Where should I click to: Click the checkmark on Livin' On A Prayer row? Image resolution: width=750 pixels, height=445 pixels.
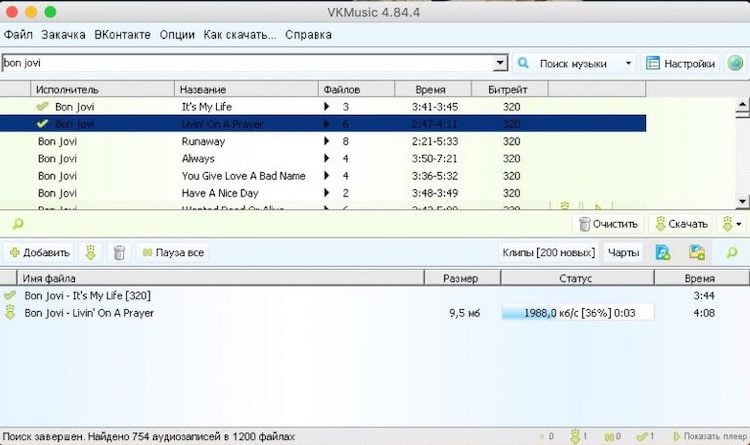tap(43, 123)
